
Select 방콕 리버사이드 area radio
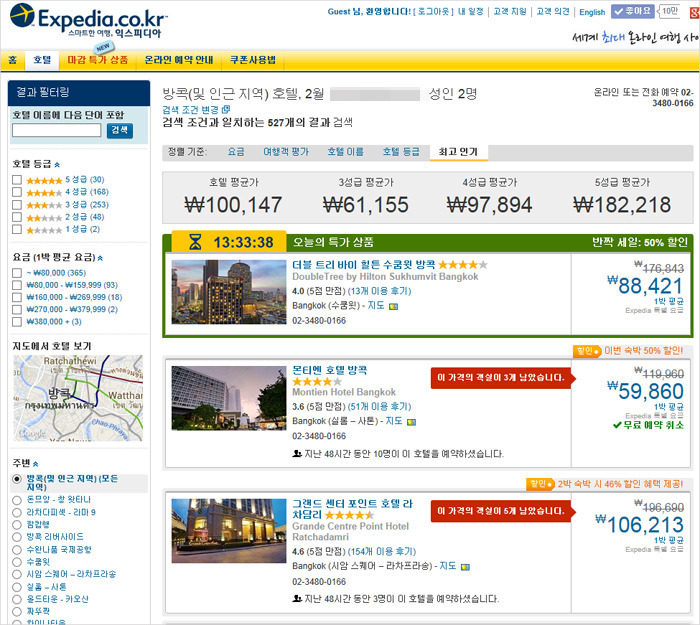[17, 537]
